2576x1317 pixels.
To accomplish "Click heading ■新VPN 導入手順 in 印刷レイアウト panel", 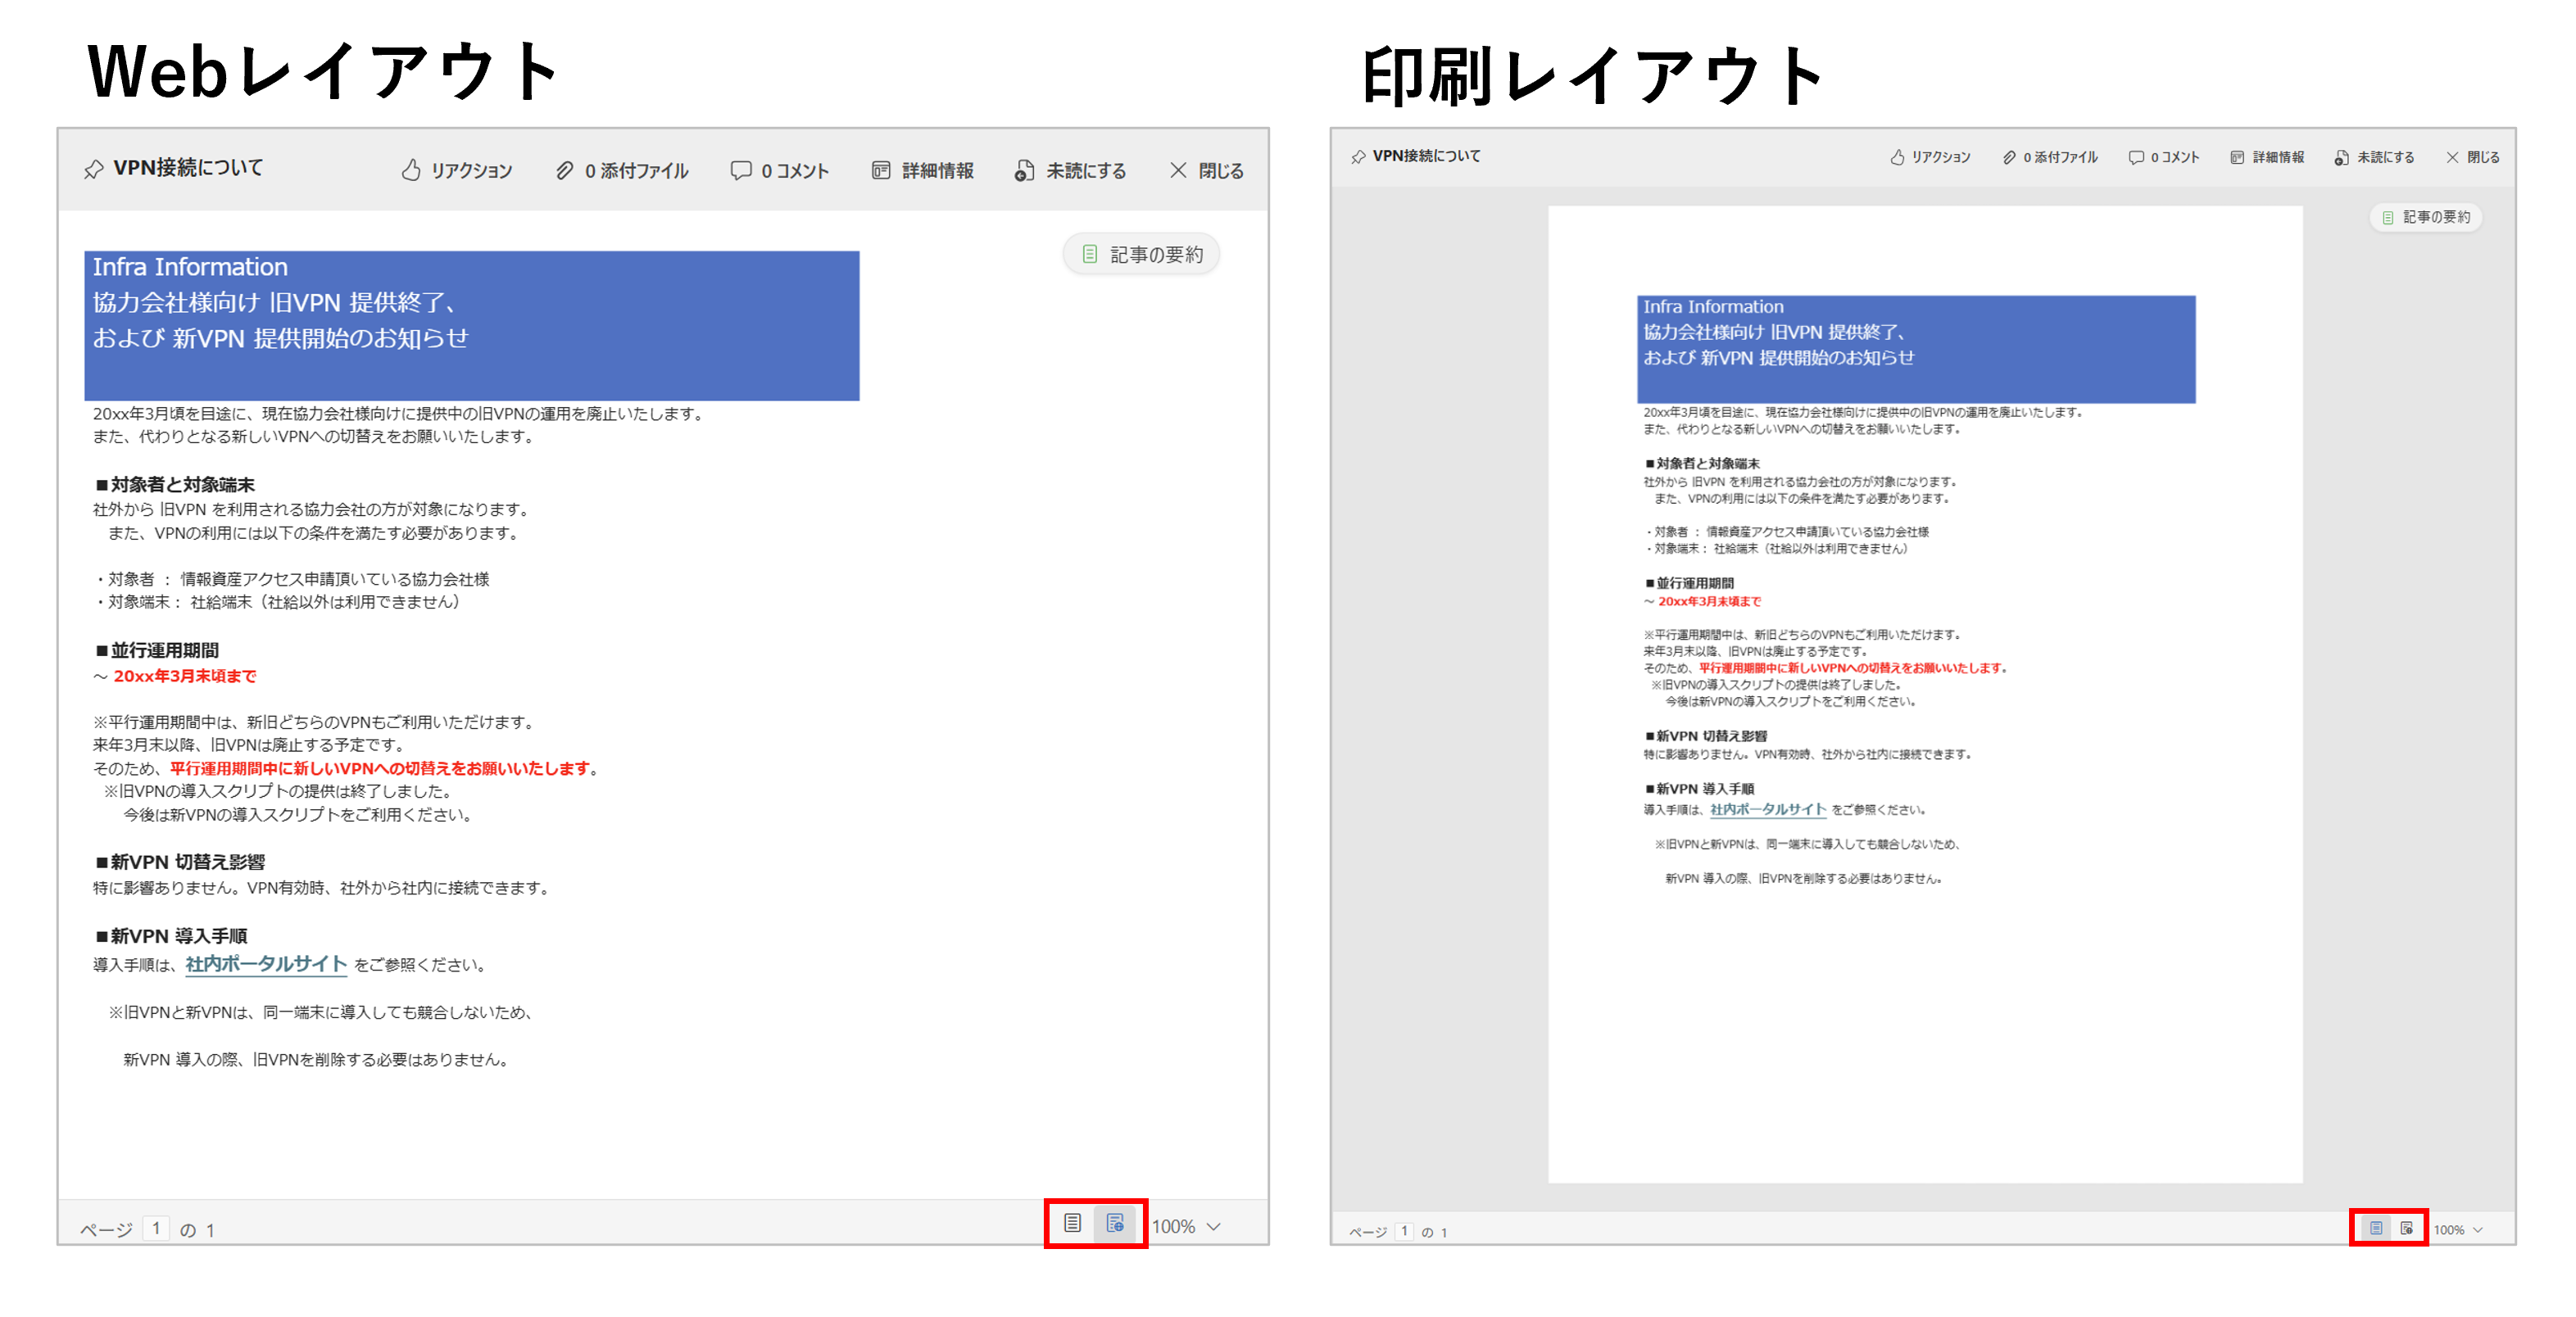I will tap(1699, 789).
